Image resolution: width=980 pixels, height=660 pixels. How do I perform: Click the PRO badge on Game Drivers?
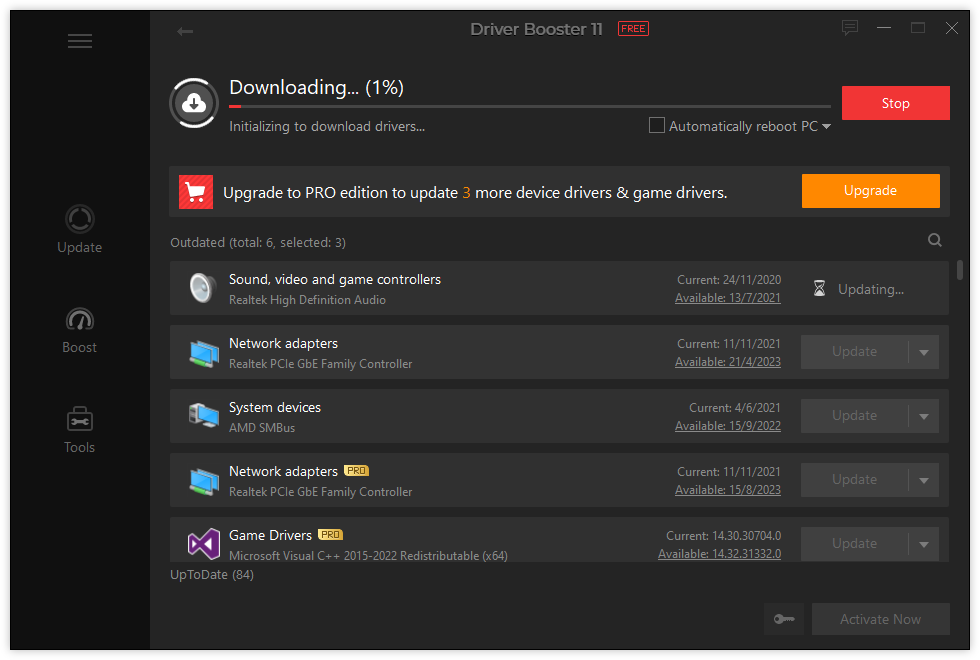coord(330,535)
